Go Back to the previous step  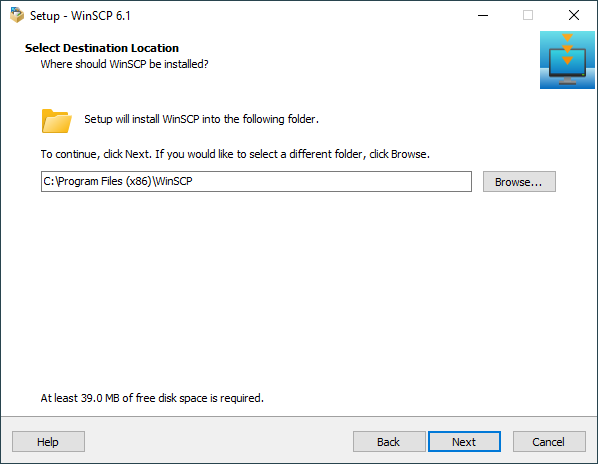(389, 442)
